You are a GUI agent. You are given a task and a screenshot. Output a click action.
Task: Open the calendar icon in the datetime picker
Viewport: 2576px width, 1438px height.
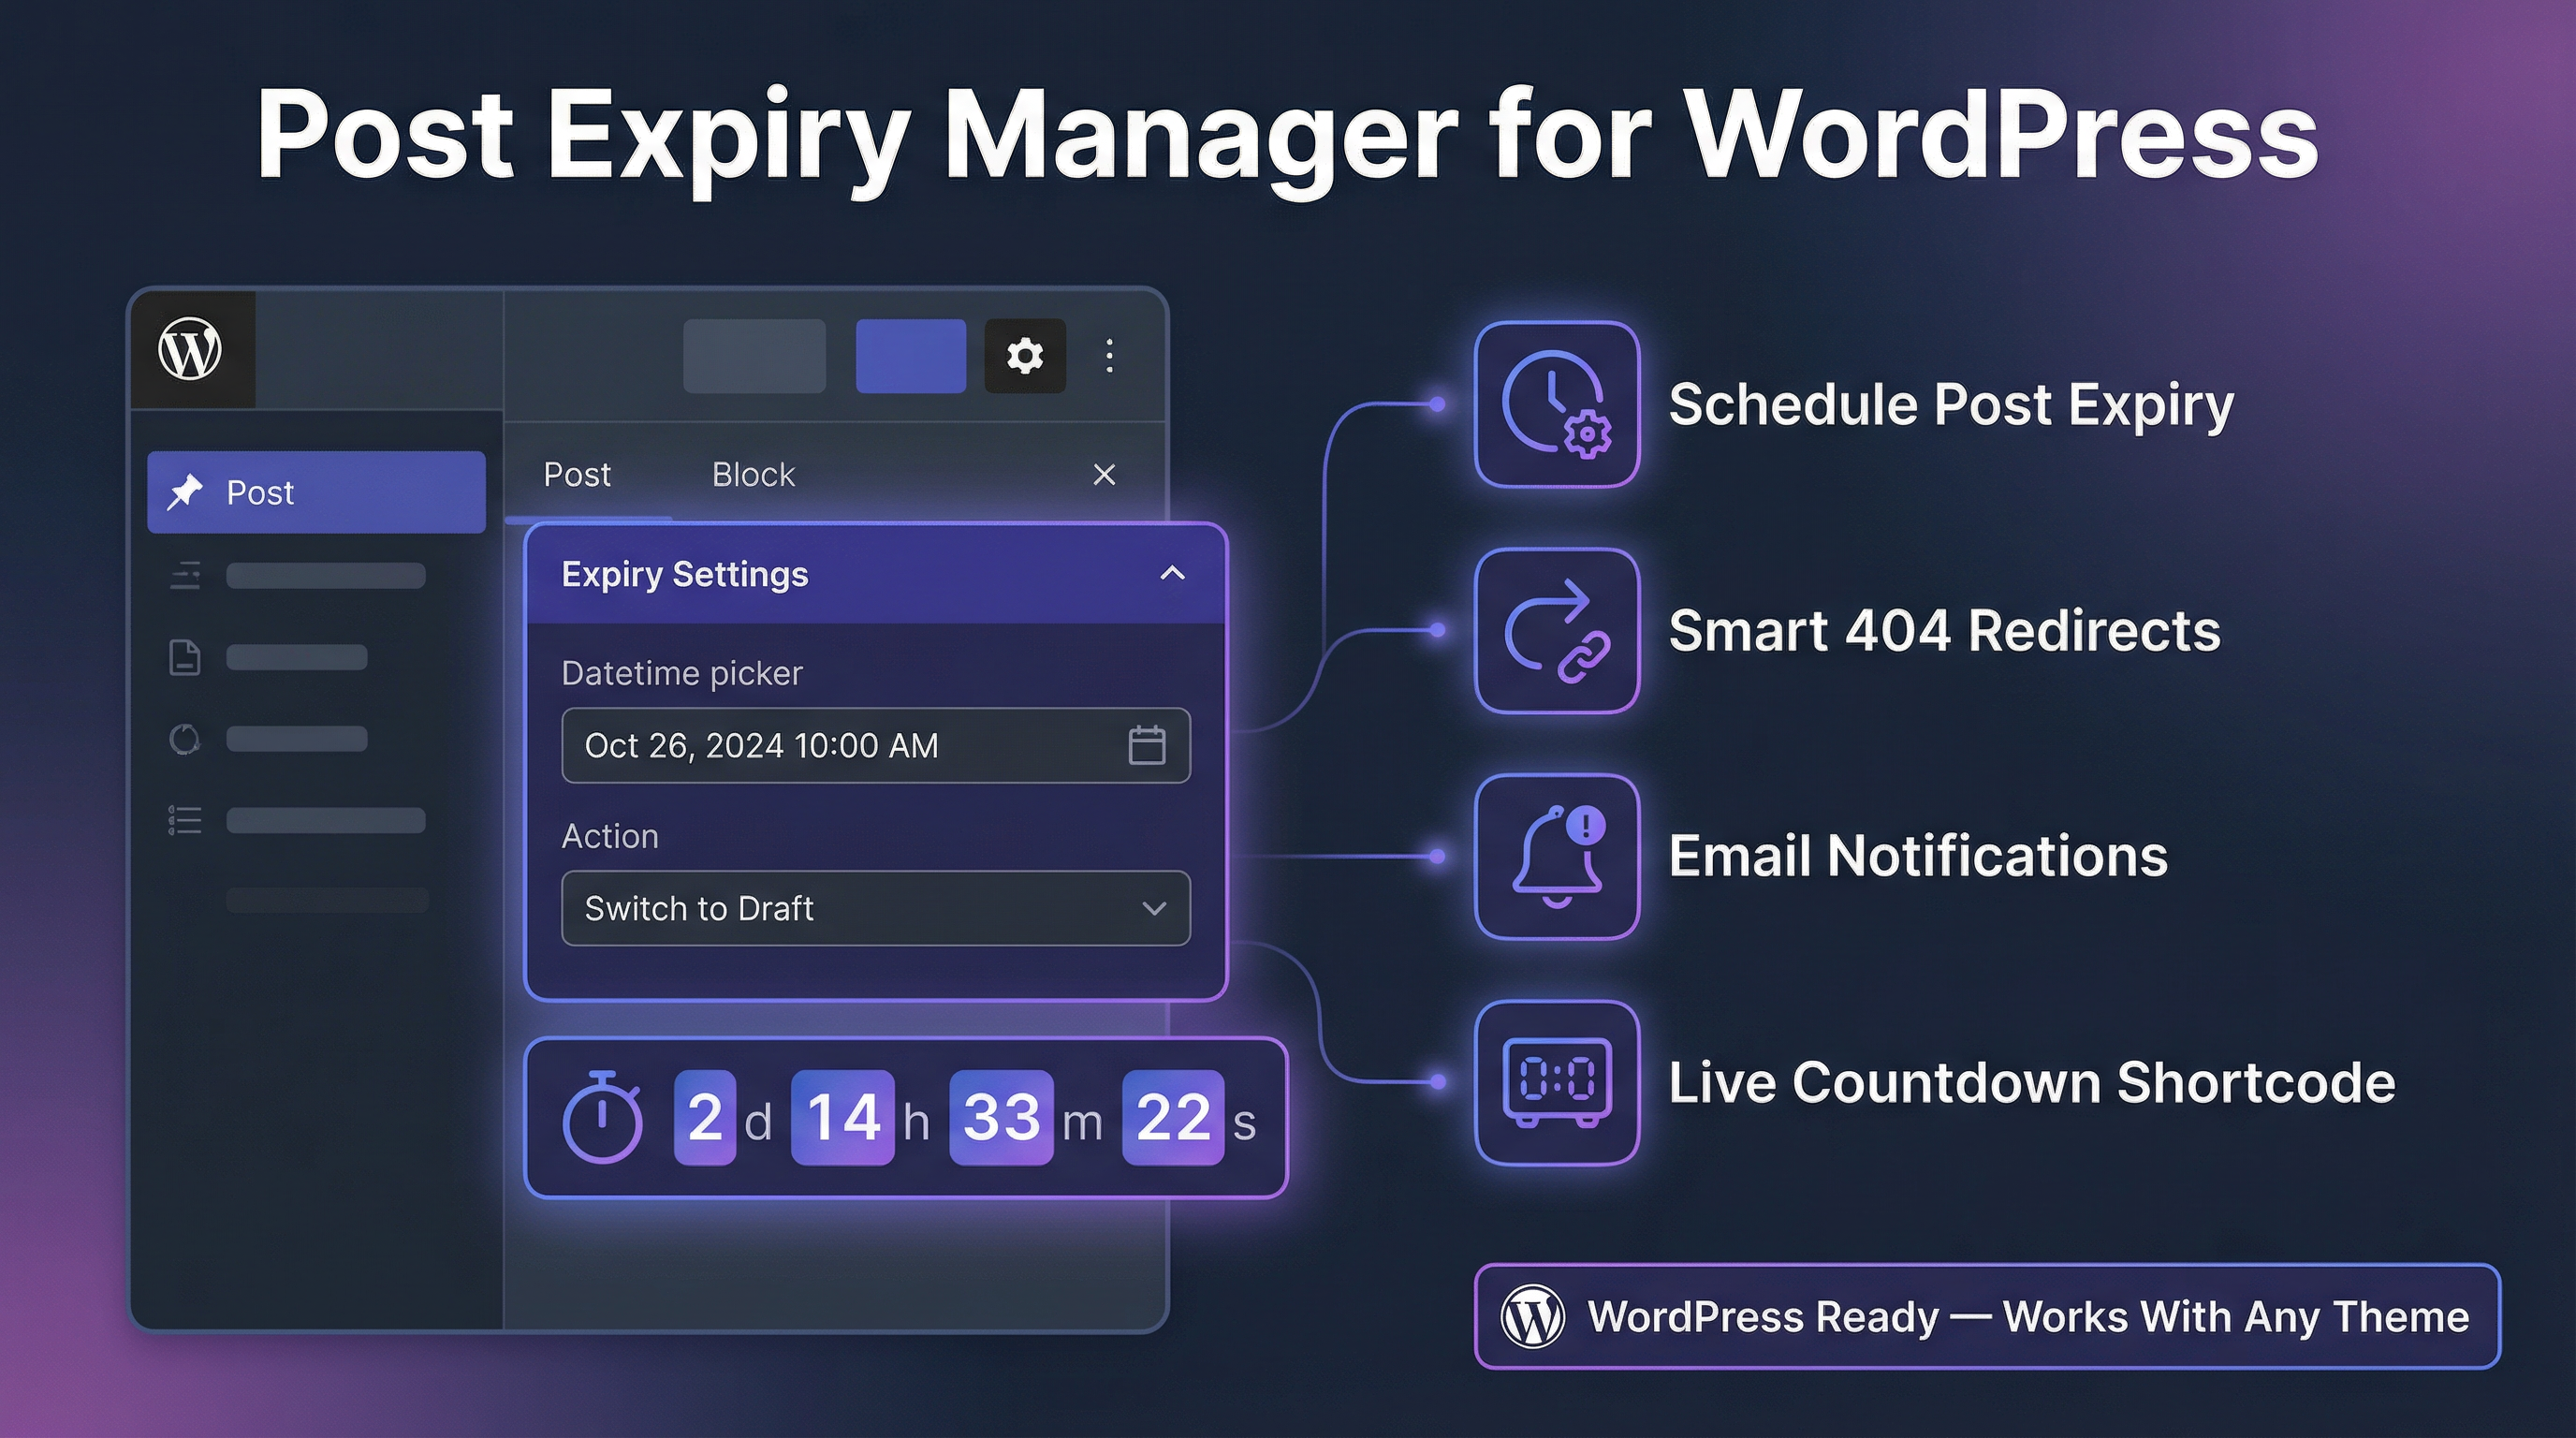tap(1146, 745)
